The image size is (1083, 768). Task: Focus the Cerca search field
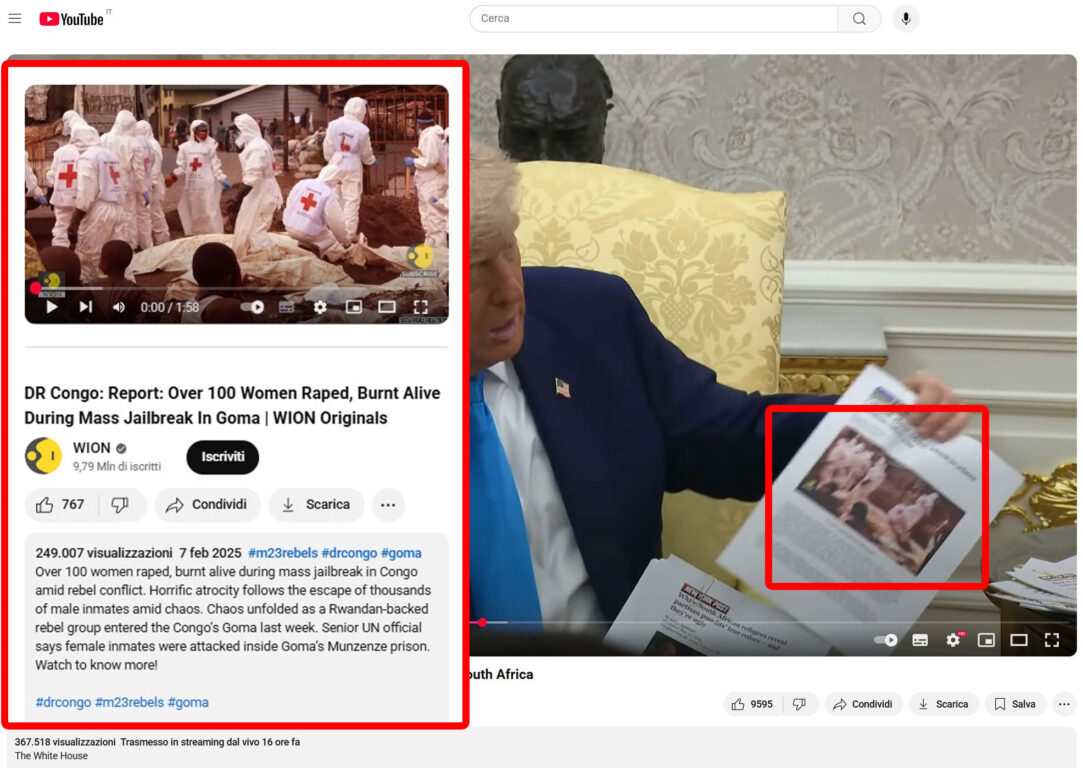pyautogui.click(x=653, y=19)
